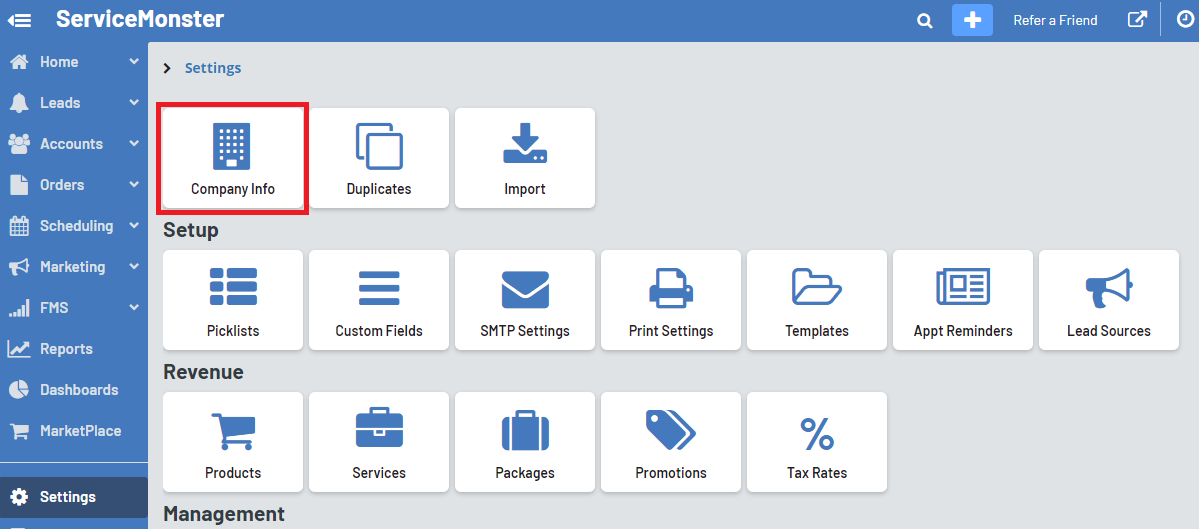
Task: Click the blue plus add button
Action: (972, 20)
